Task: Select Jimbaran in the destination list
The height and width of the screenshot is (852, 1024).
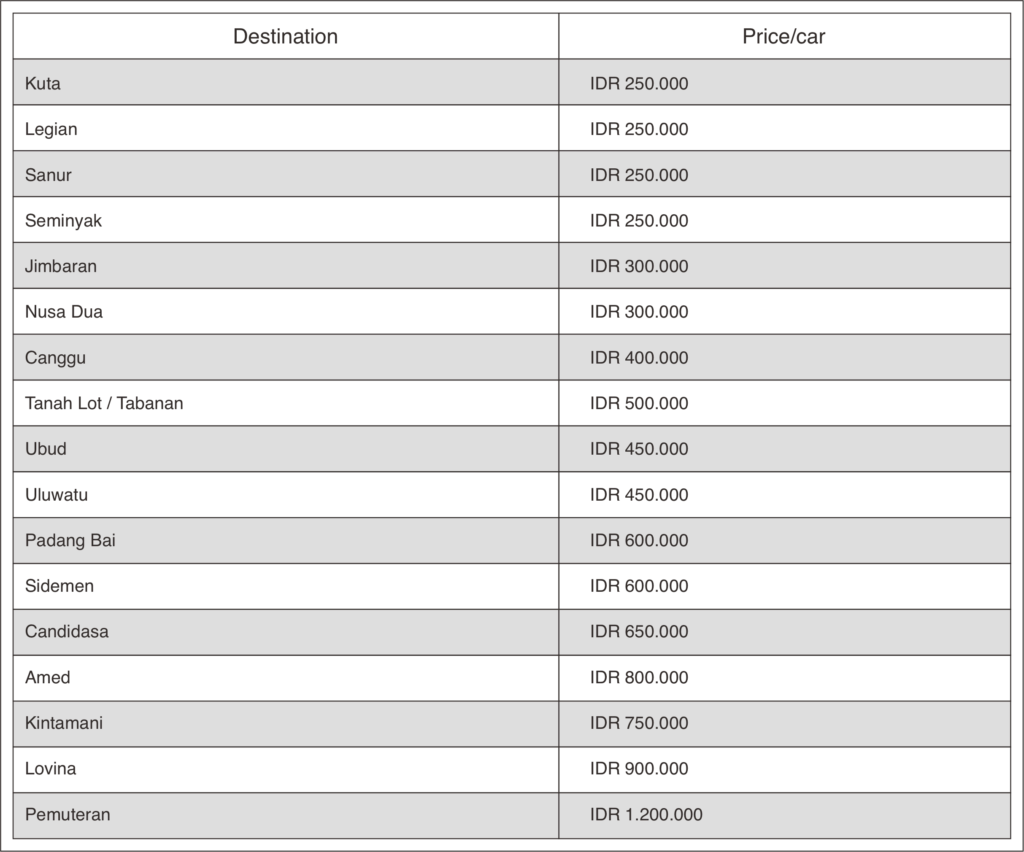Action: [61, 267]
